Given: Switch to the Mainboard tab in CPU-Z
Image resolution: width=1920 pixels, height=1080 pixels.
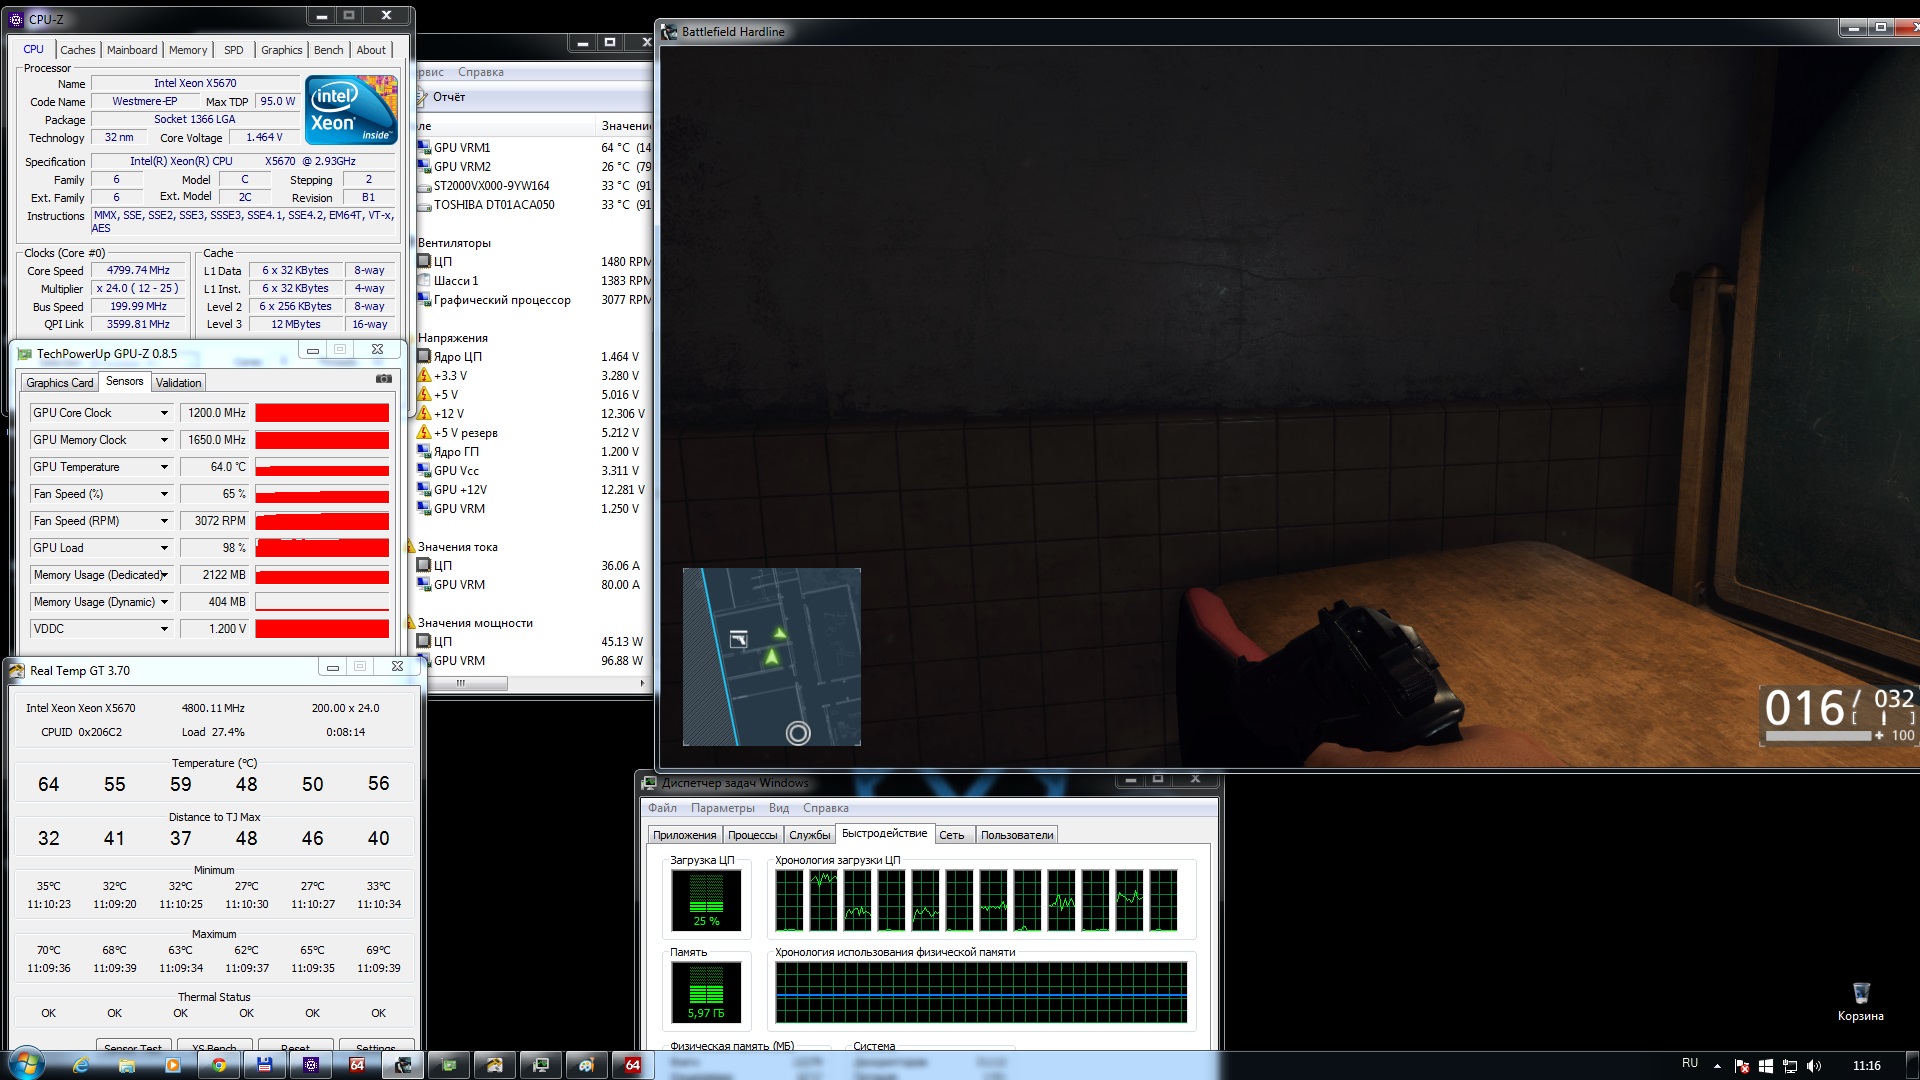Looking at the screenshot, I should [x=132, y=50].
